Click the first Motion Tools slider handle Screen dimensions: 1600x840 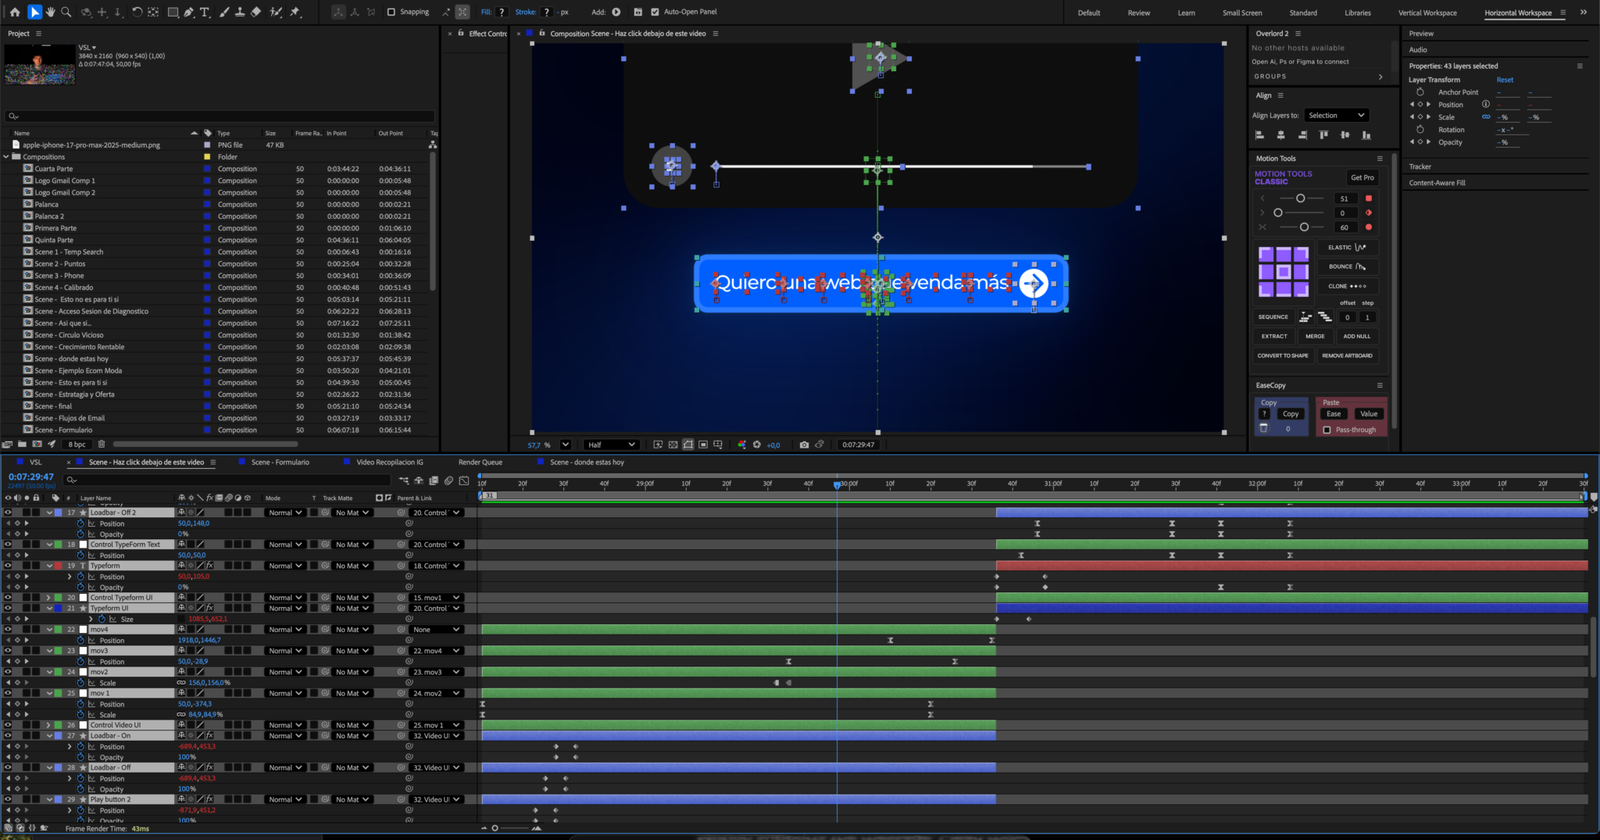[1300, 198]
